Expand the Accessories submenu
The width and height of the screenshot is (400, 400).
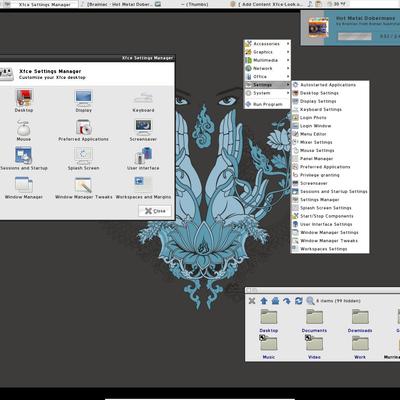[x=267, y=44]
